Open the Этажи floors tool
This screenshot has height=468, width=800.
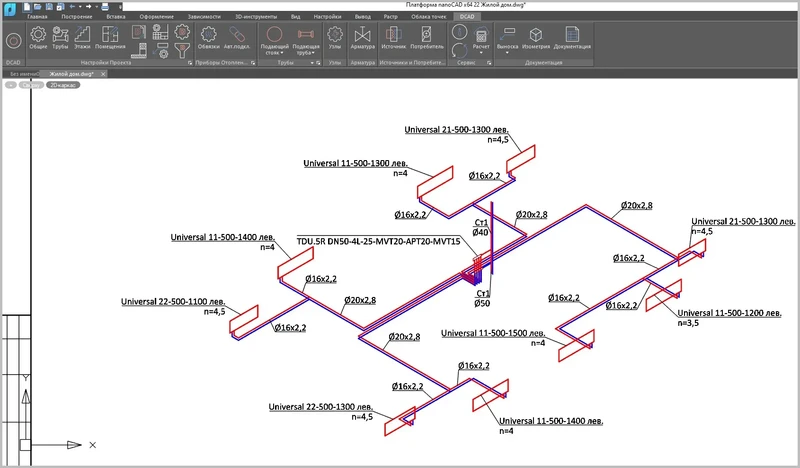83,38
